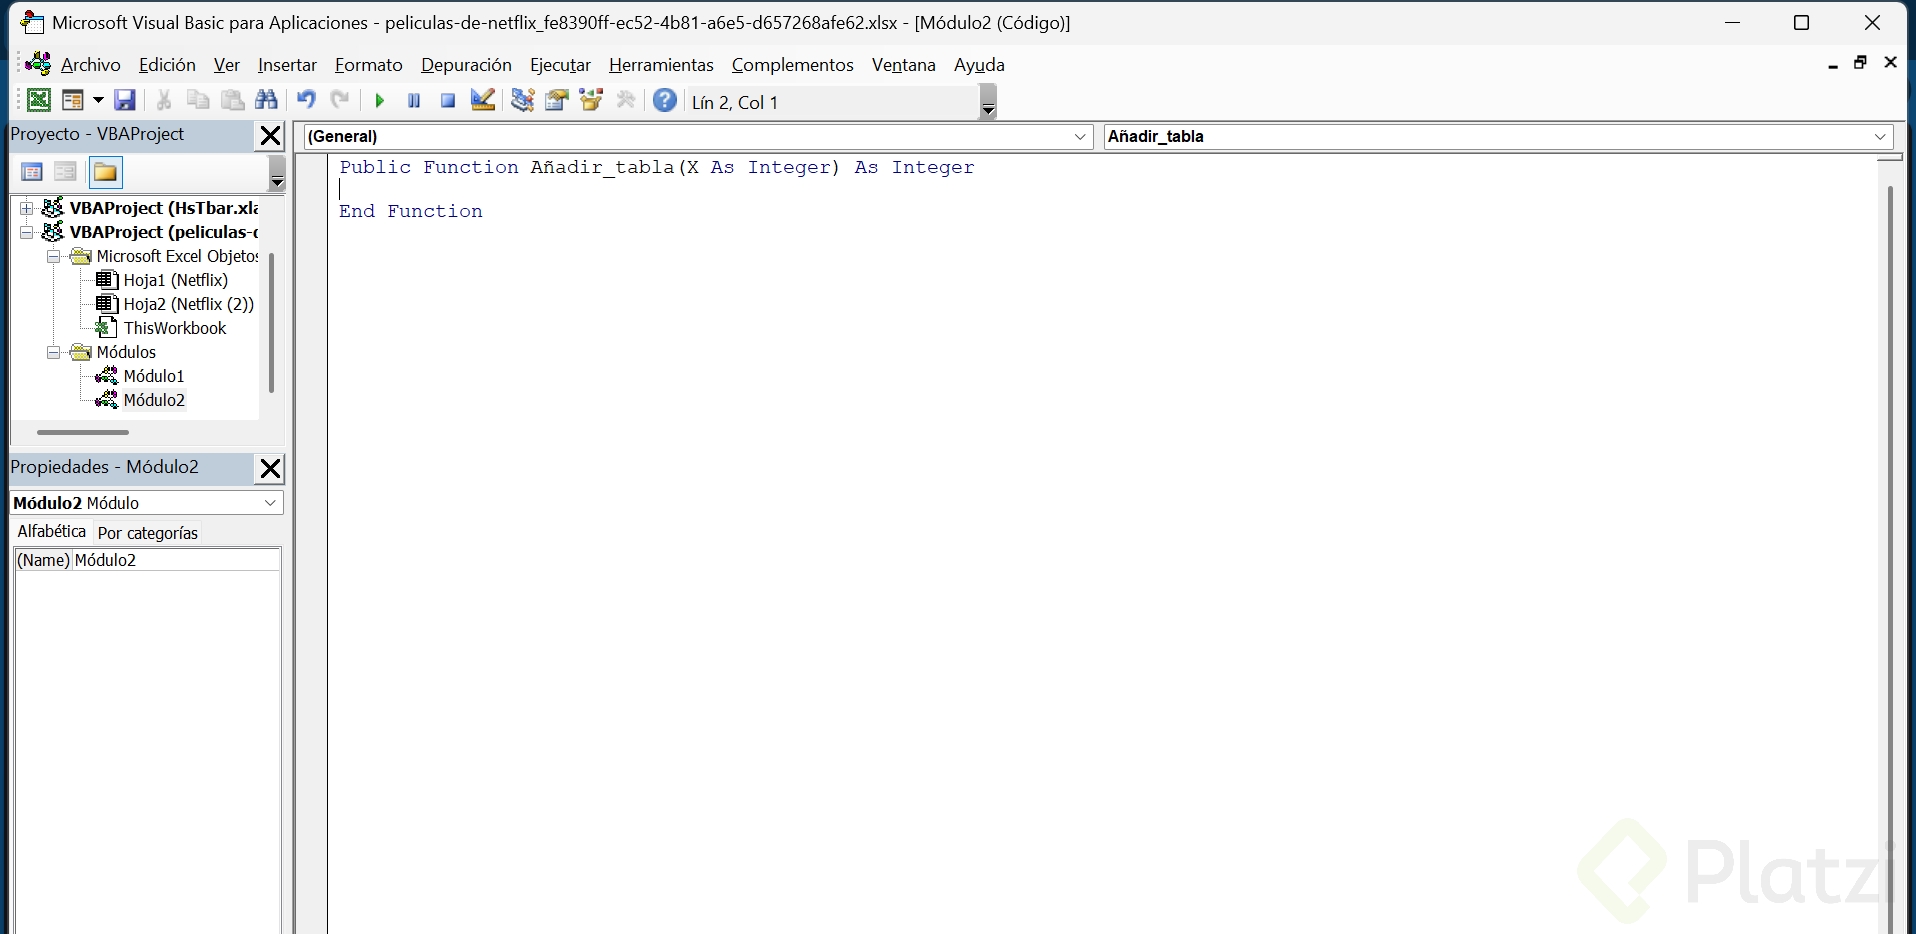Click the Reset stop icon
The image size is (1916, 934).
pyautogui.click(x=448, y=100)
